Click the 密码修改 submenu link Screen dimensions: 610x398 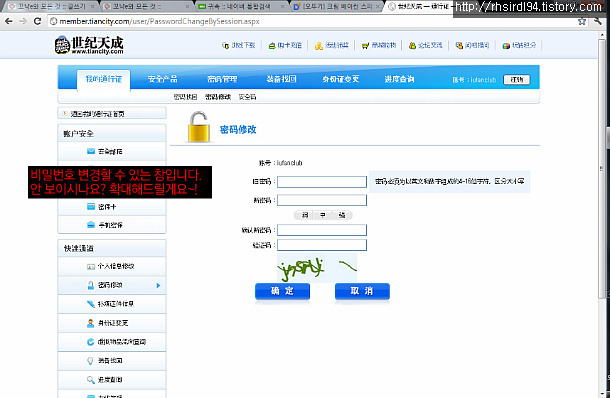(x=218, y=97)
